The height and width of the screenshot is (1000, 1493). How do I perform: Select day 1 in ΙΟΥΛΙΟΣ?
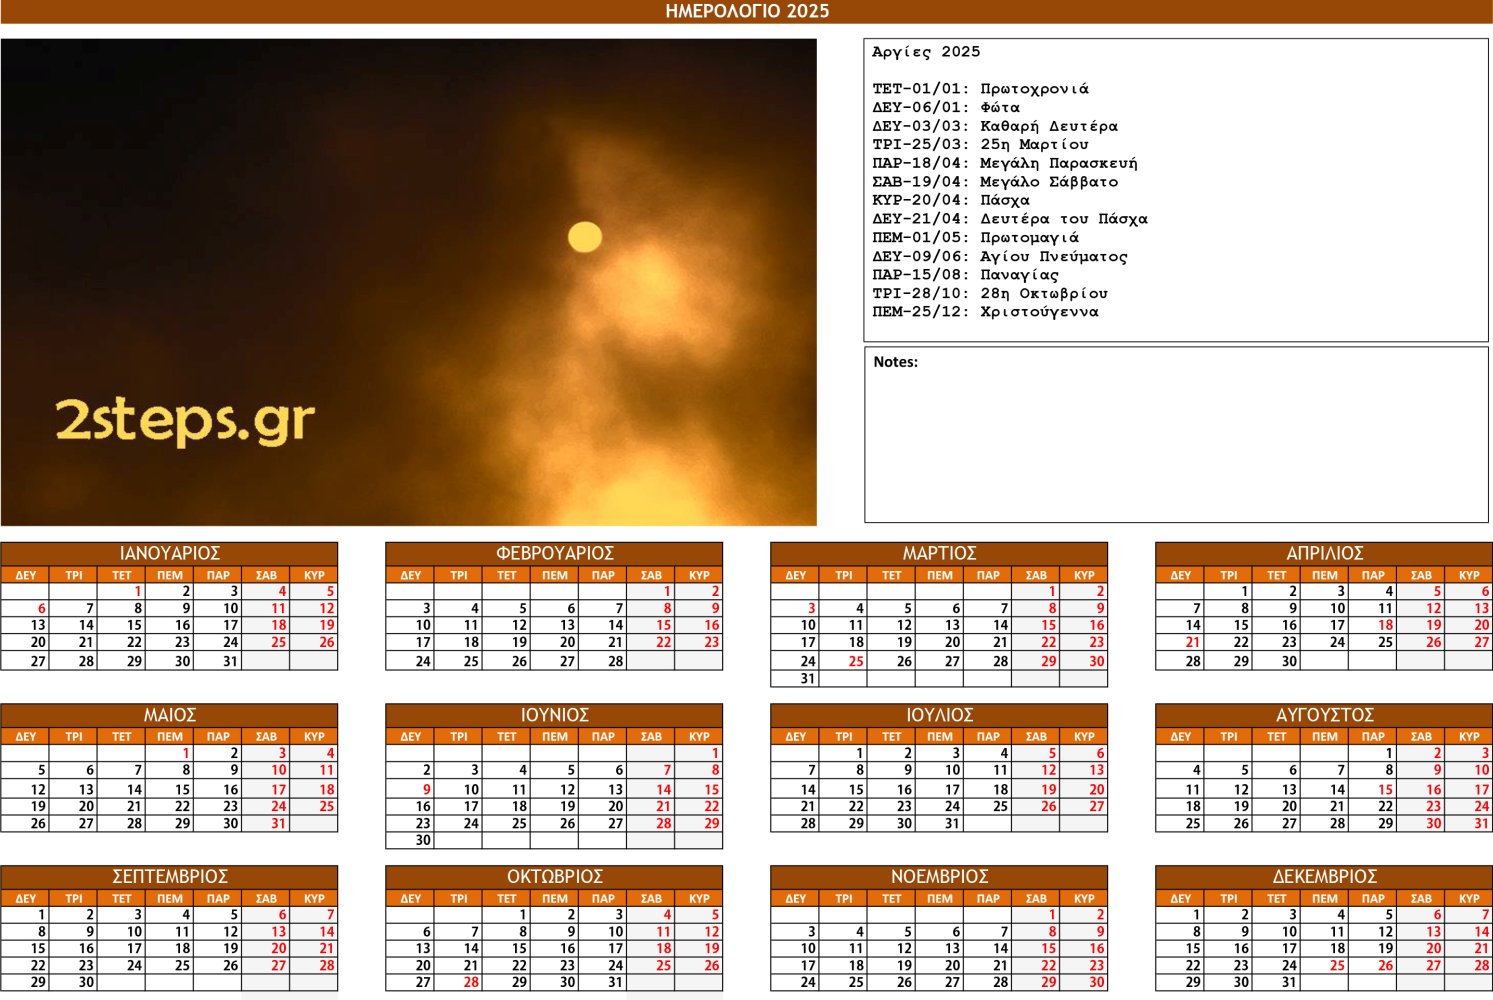pos(843,753)
